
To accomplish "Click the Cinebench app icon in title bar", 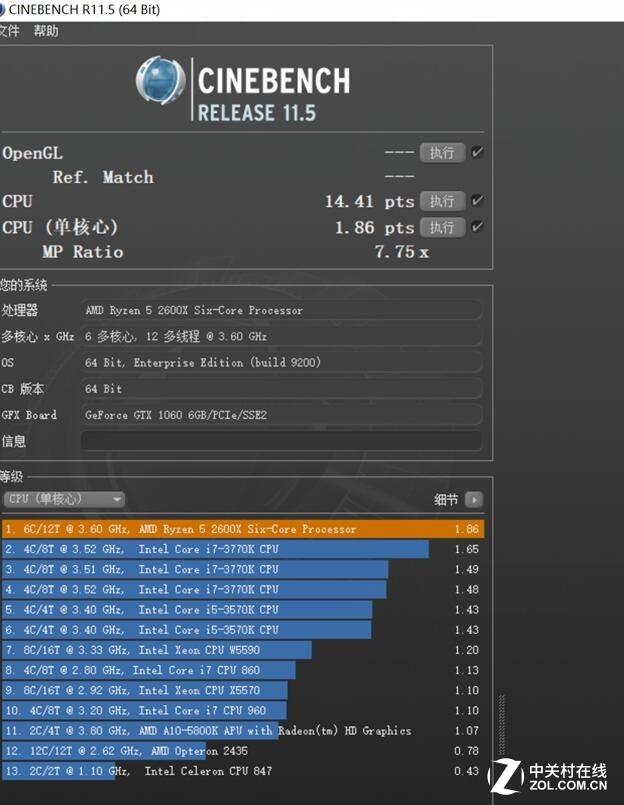I will pyautogui.click(x=2, y=10).
